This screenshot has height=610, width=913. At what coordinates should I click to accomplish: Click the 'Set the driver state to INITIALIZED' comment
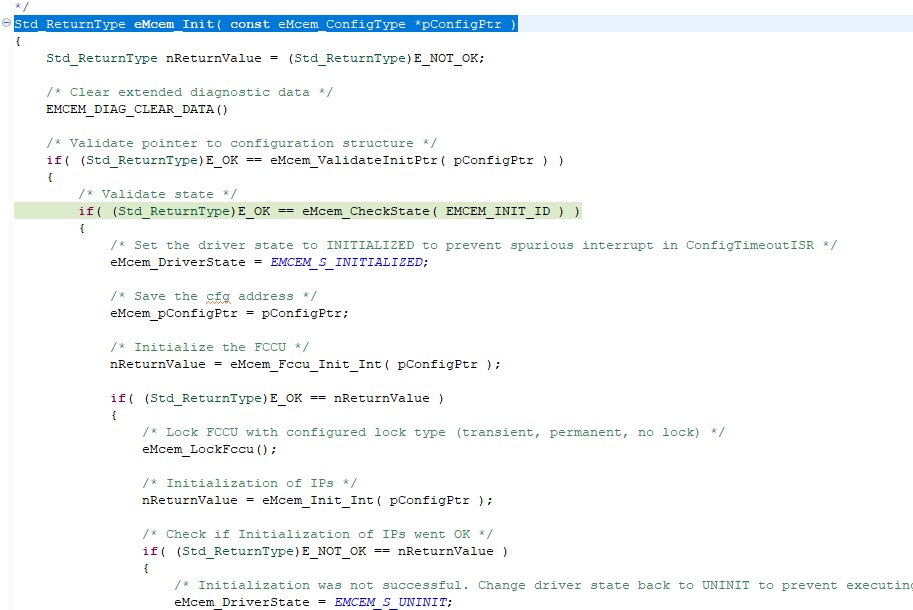[473, 246]
